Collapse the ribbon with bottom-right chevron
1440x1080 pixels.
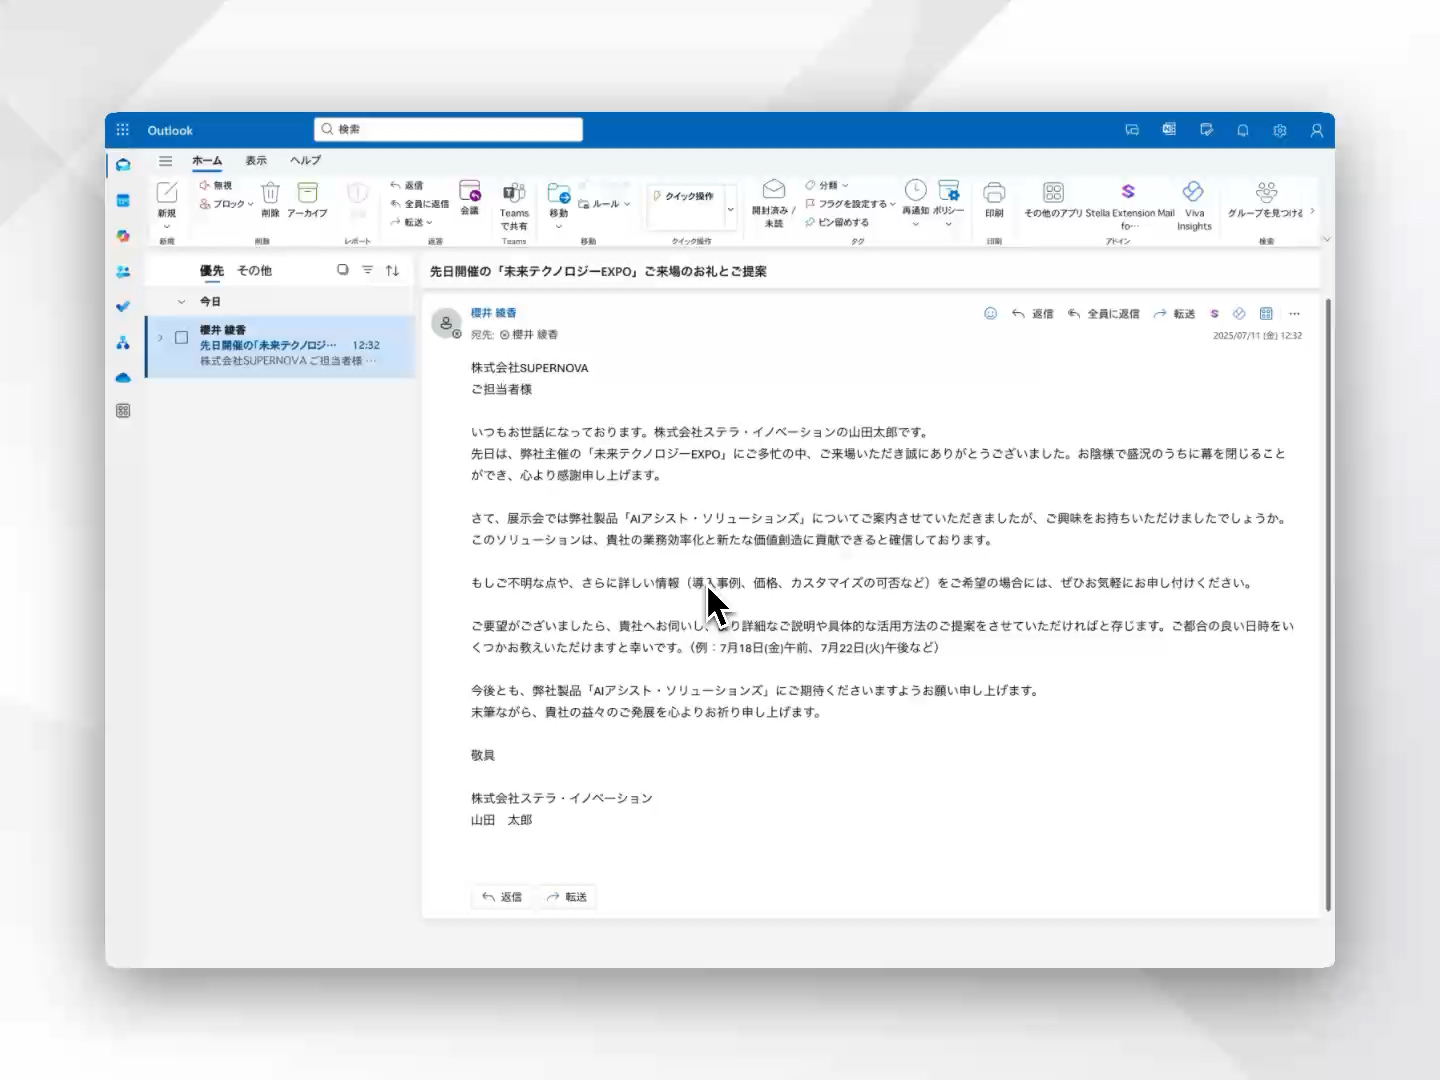tap(1327, 240)
